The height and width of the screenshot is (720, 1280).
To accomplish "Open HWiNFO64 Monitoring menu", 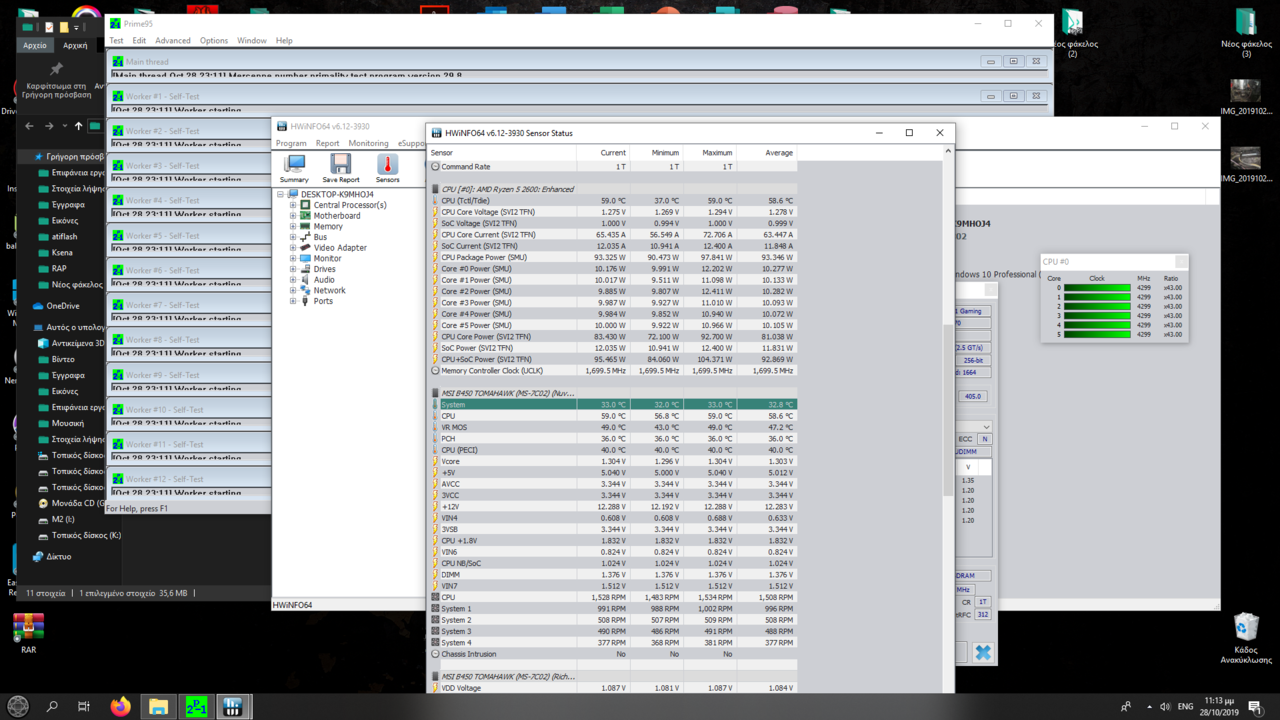I will click(368, 143).
